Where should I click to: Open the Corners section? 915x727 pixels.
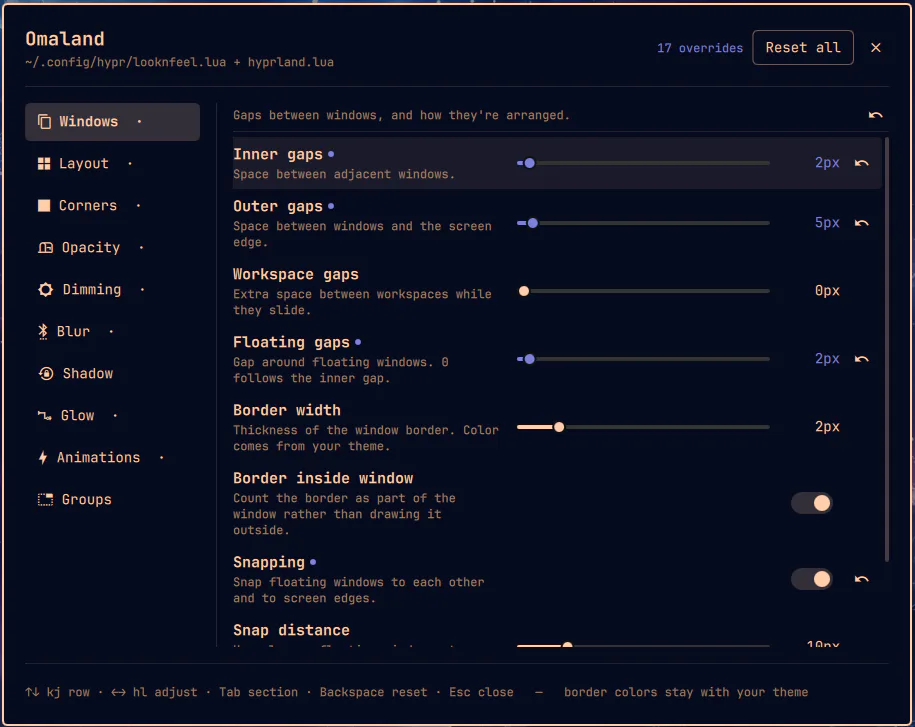[x=112, y=205]
